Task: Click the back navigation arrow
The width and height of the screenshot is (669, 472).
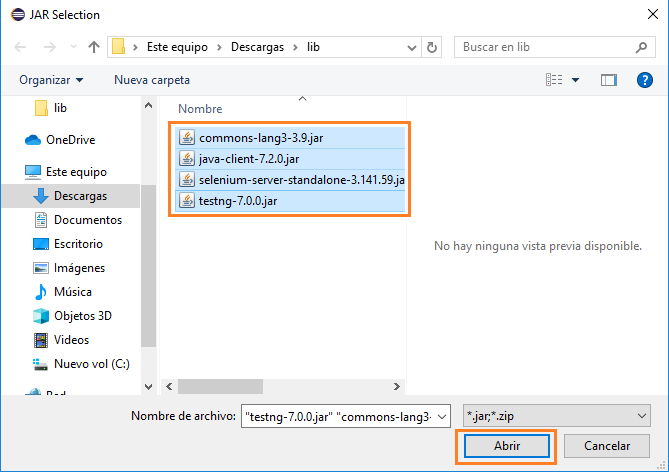Action: coord(22,47)
